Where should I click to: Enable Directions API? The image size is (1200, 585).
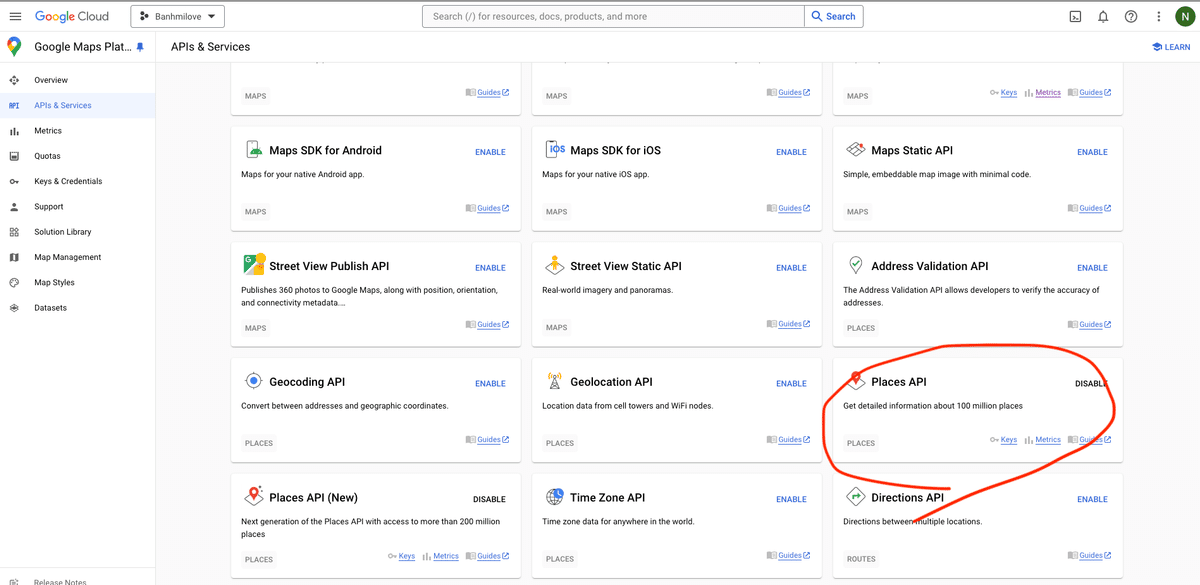(x=1092, y=499)
